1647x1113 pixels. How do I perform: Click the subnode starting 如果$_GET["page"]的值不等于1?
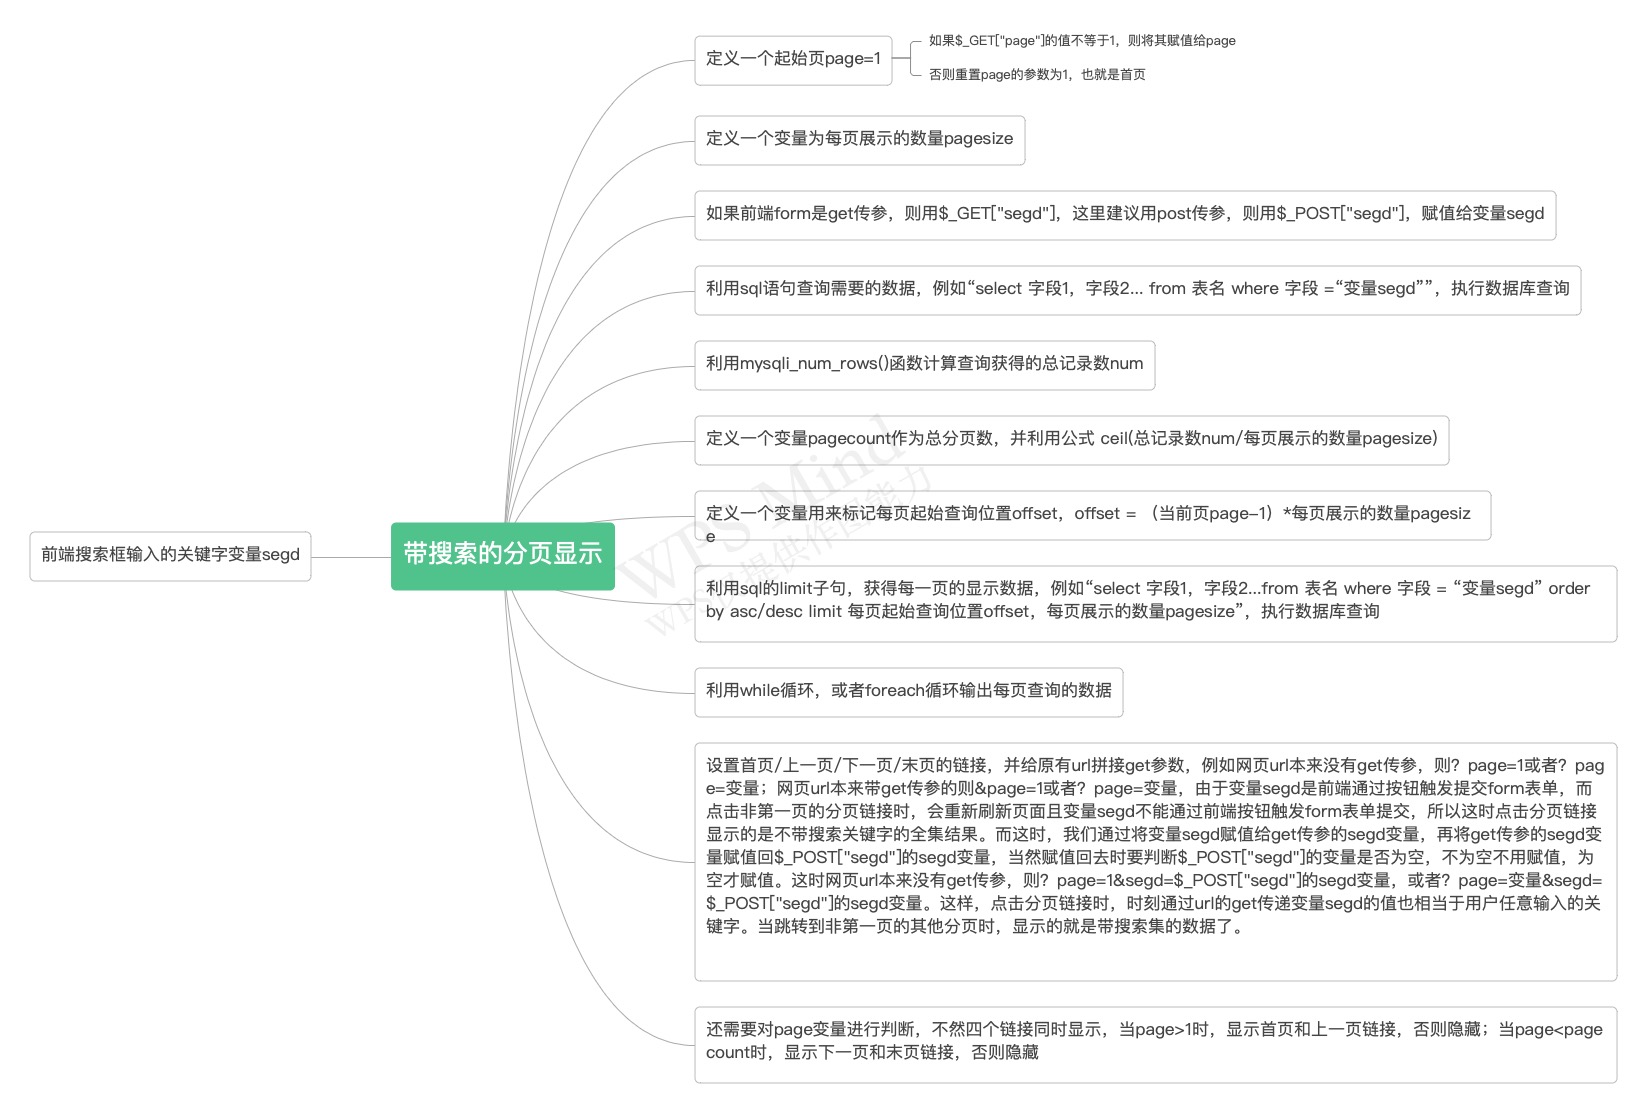tap(1082, 41)
